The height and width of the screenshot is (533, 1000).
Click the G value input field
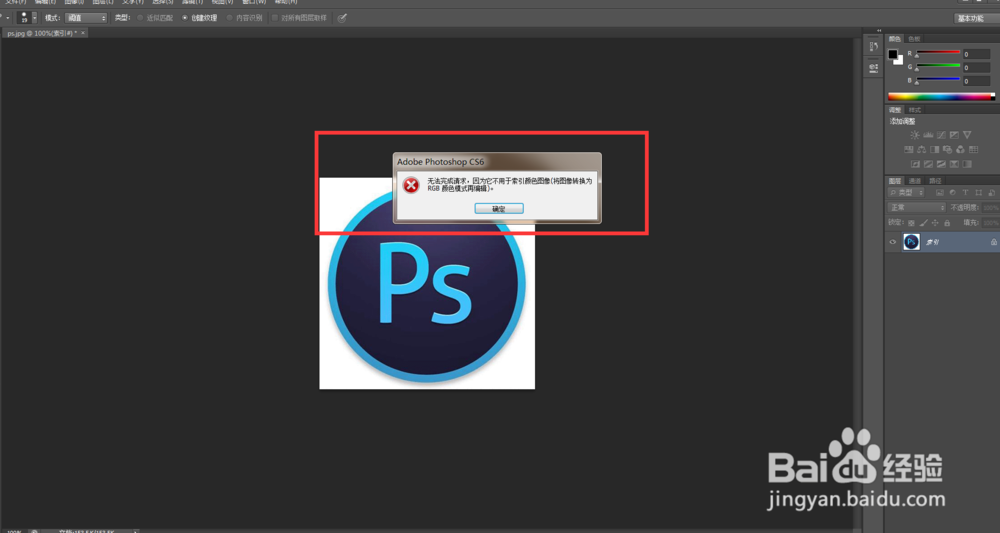(976, 68)
